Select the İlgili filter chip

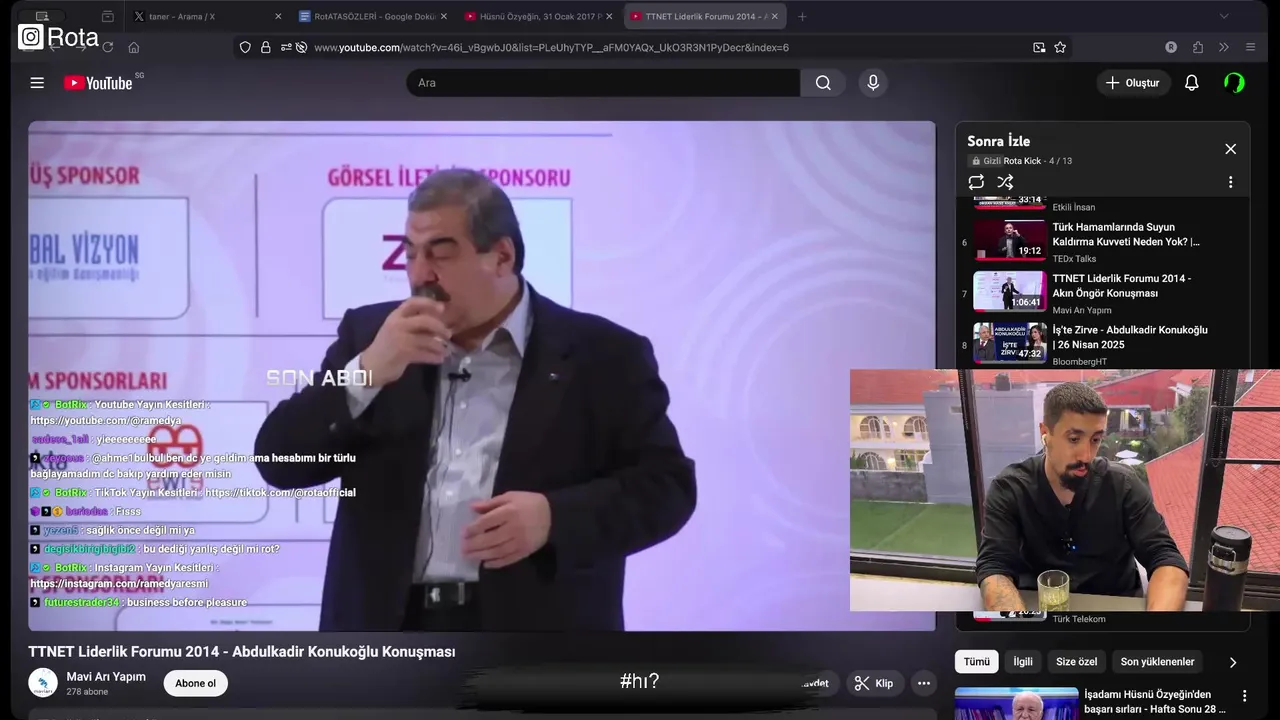(x=1023, y=662)
